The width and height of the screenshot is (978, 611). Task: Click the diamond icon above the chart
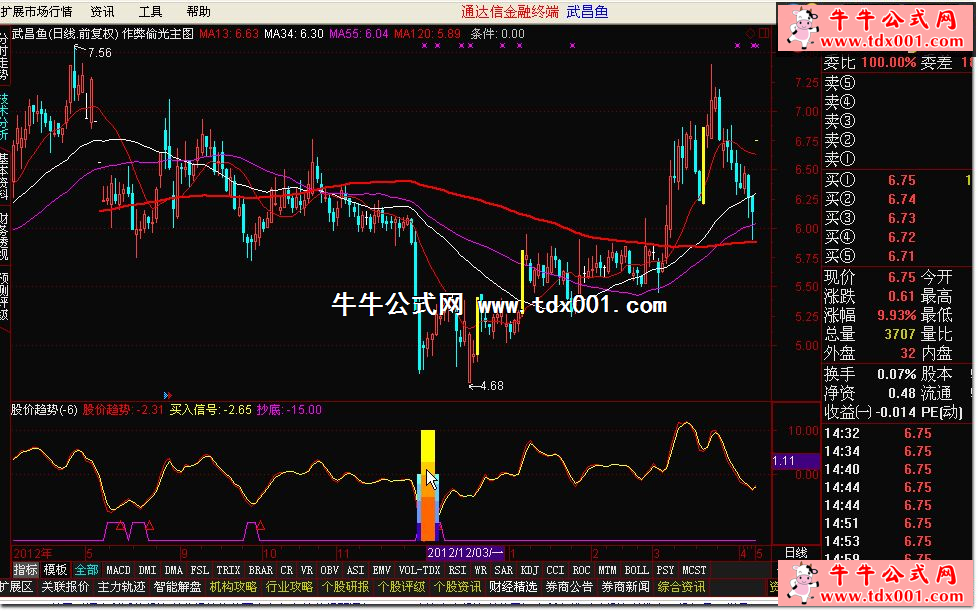pyautogui.click(x=750, y=34)
